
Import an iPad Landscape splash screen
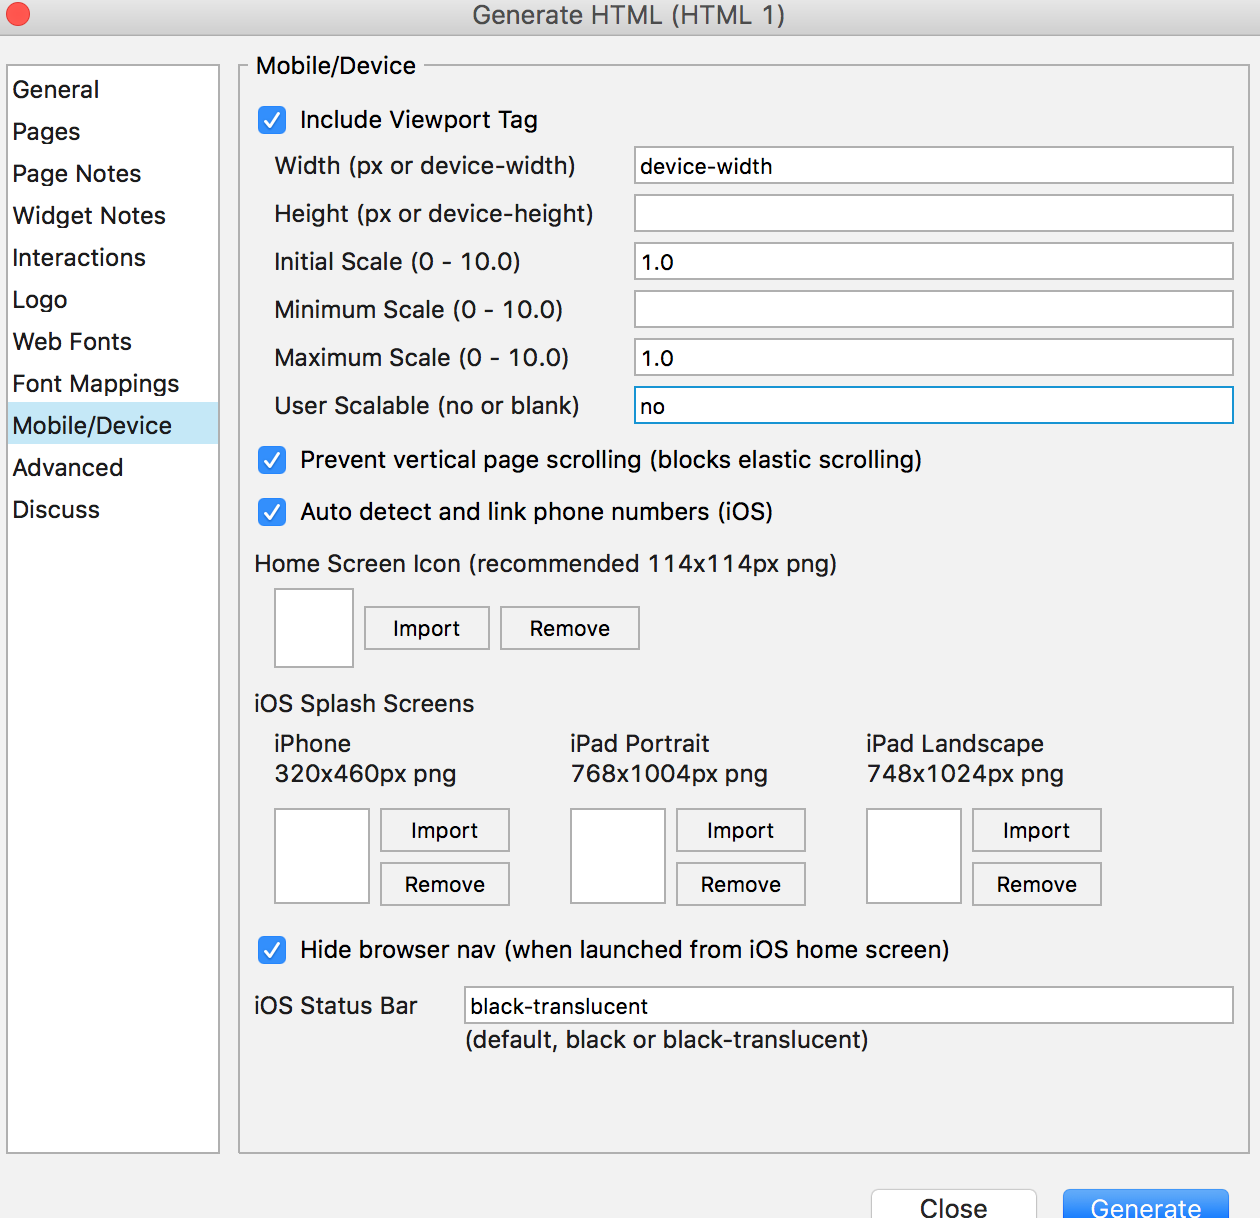coord(1036,830)
